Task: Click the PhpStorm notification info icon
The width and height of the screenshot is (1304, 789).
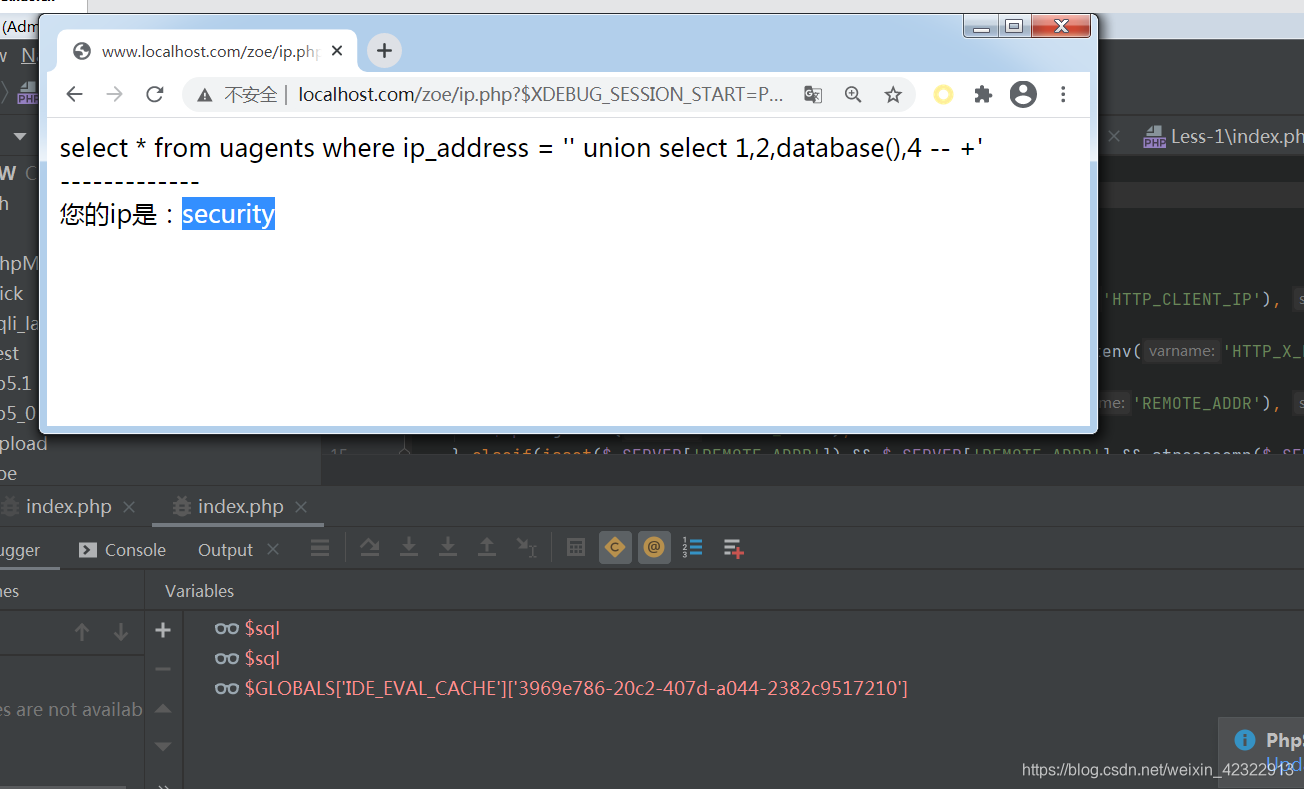Action: click(1245, 740)
